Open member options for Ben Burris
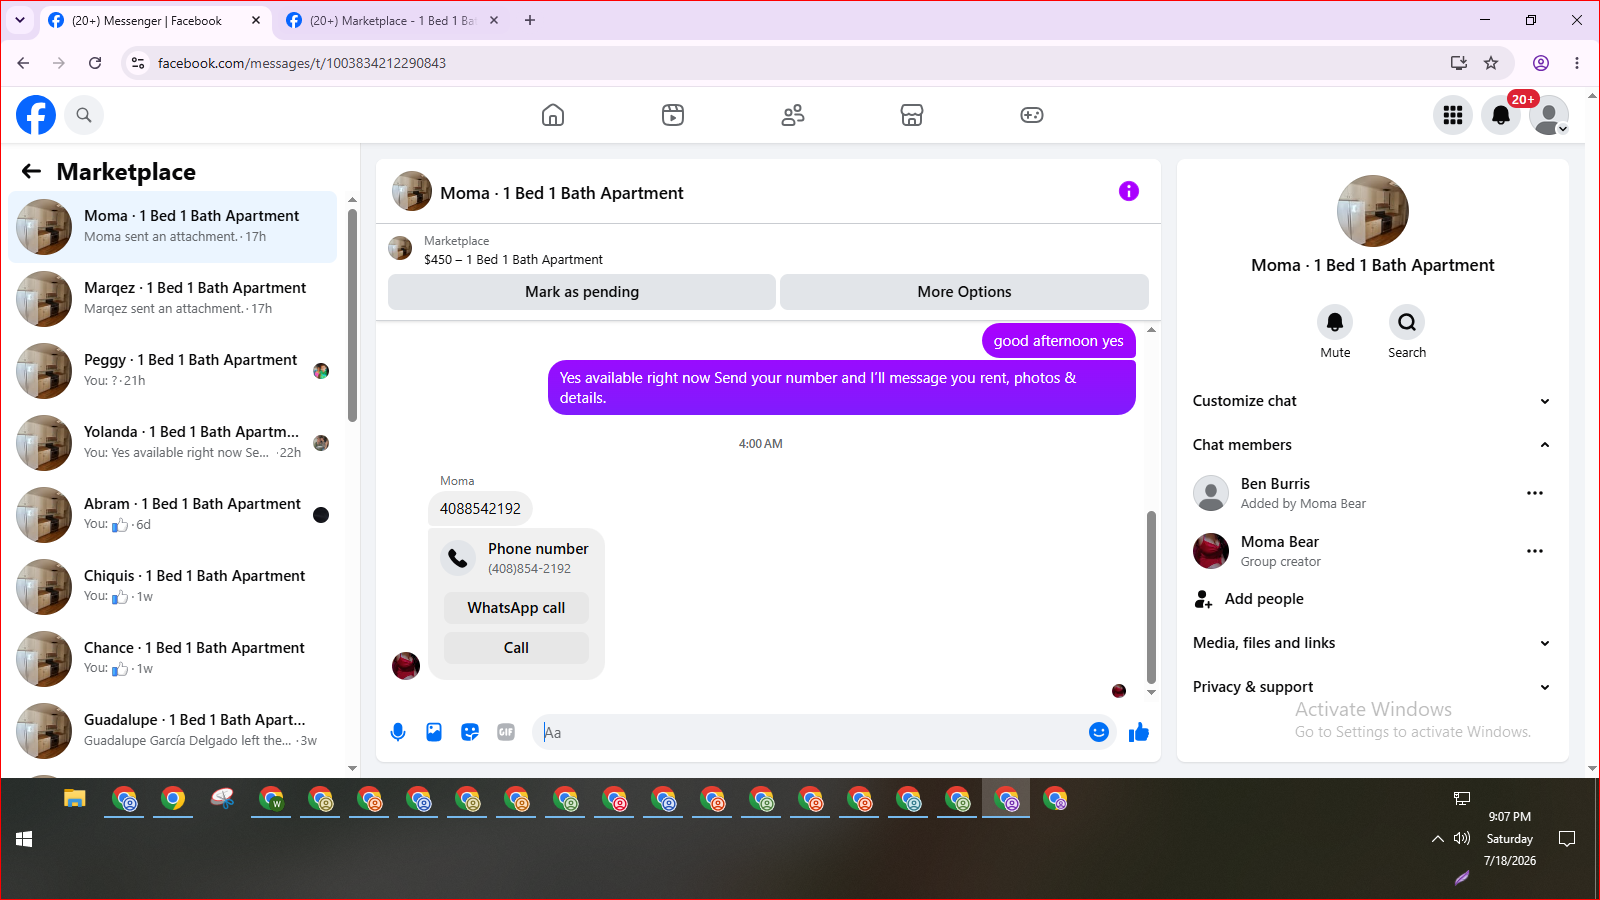 pos(1535,493)
